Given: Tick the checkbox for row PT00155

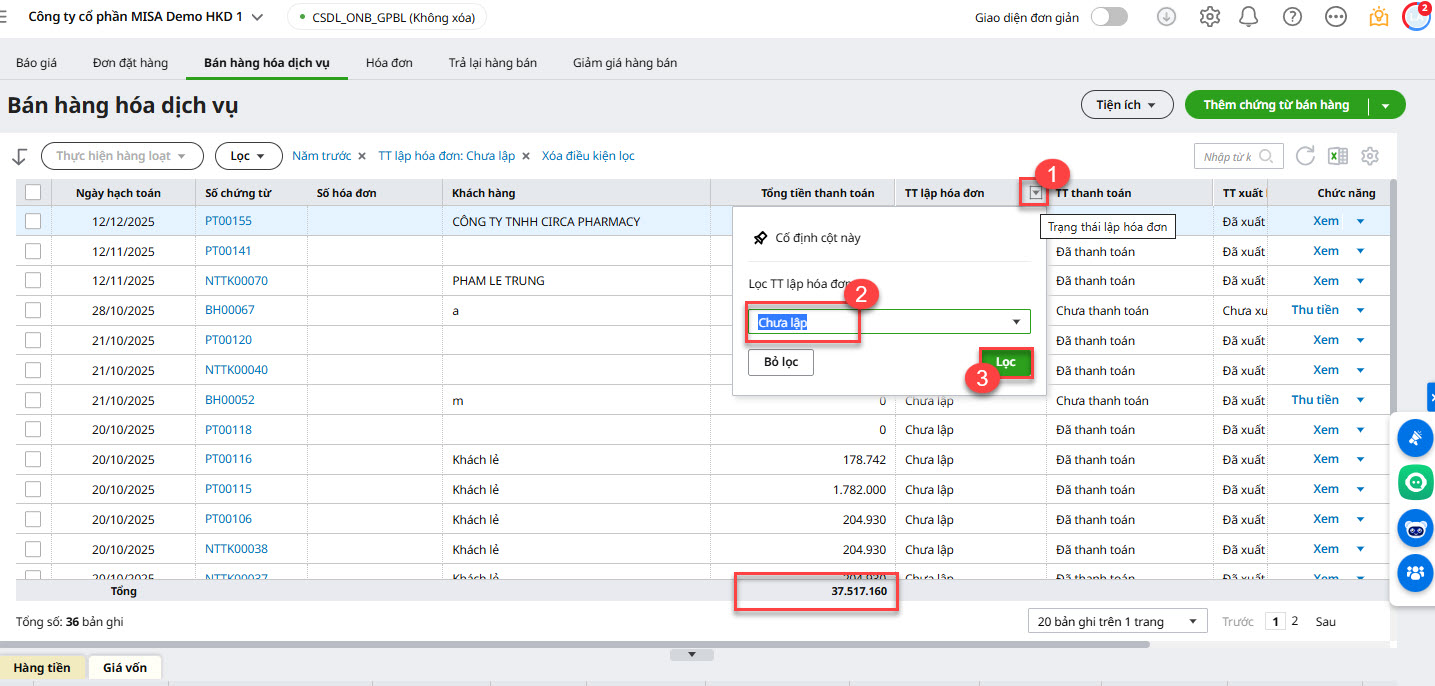Looking at the screenshot, I should point(33,221).
